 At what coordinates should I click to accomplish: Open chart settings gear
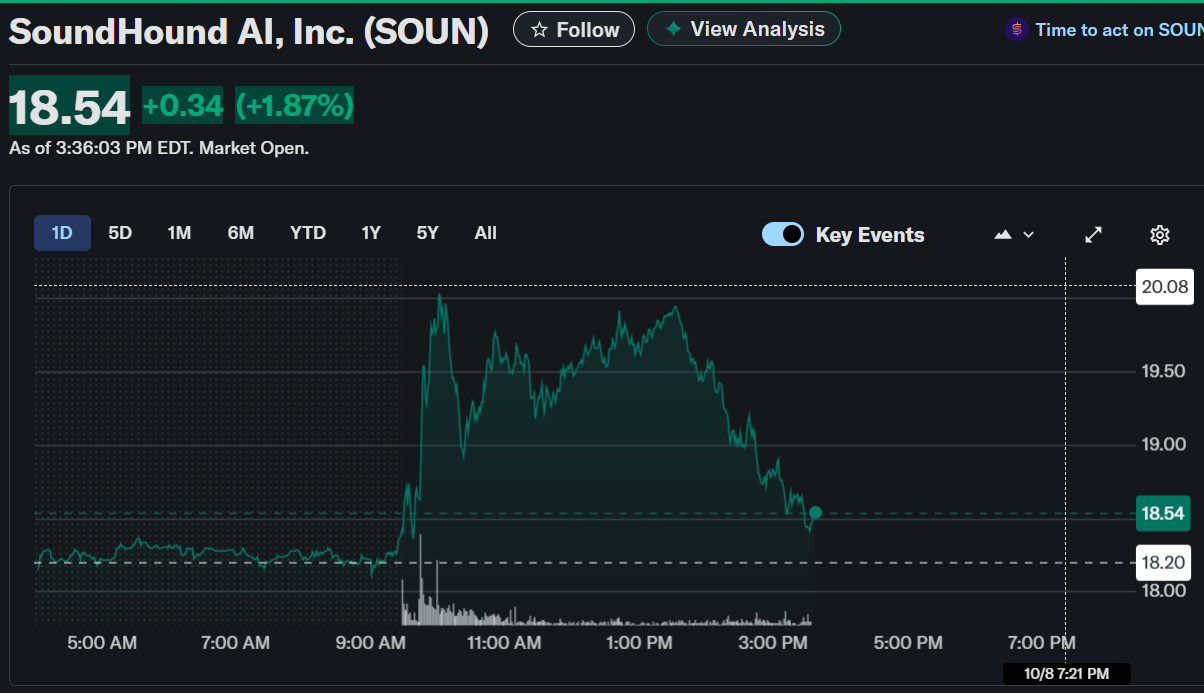(x=1160, y=235)
